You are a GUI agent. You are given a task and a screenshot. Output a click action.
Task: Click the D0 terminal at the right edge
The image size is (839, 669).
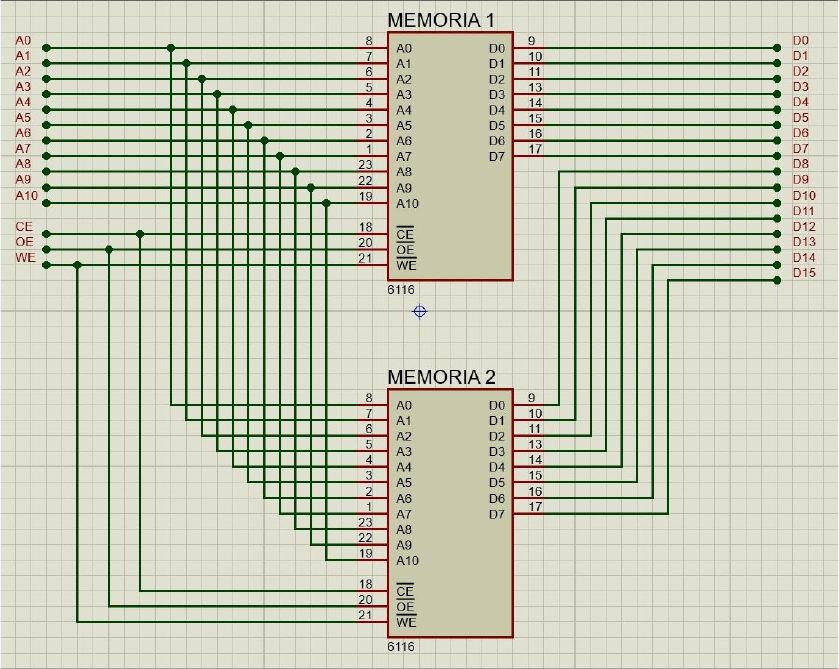(x=800, y=41)
